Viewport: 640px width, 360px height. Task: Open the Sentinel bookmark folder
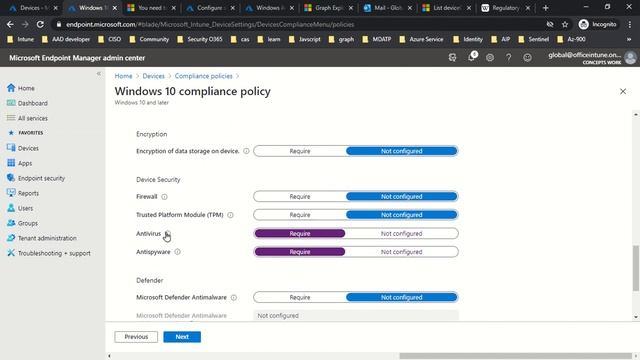pyautogui.click(x=534, y=39)
